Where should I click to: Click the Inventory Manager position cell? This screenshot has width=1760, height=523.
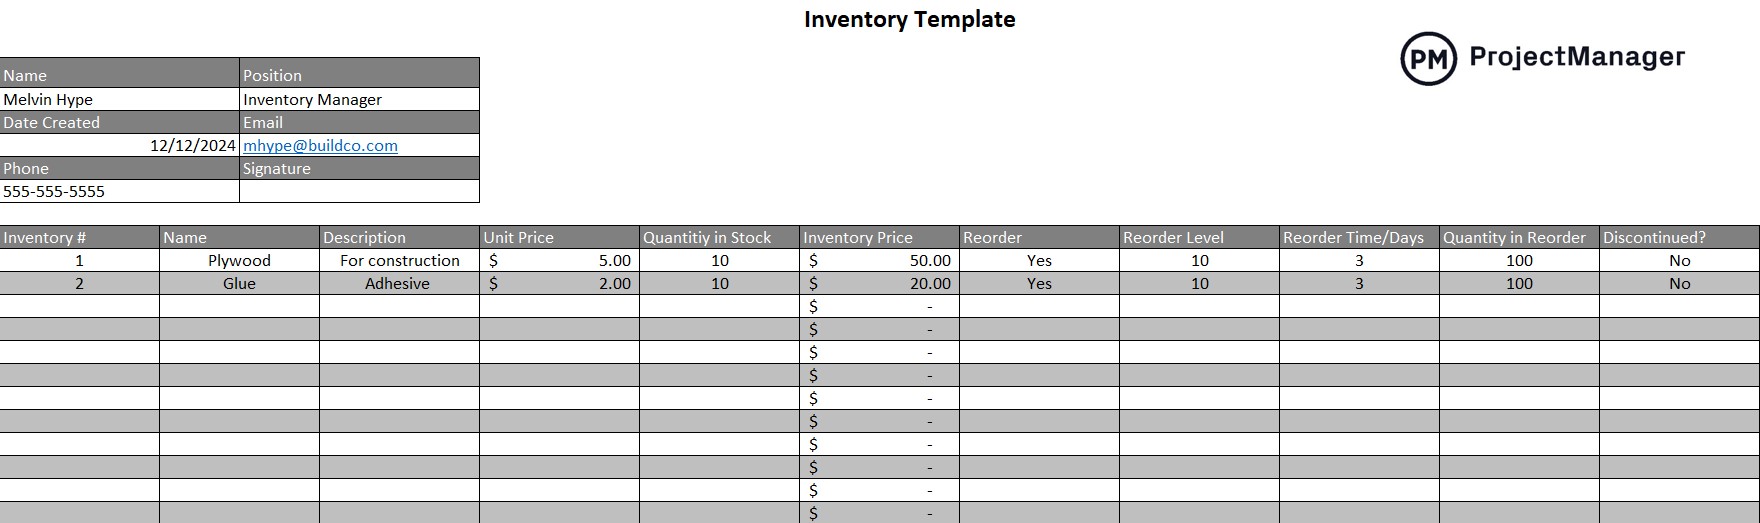click(x=360, y=99)
